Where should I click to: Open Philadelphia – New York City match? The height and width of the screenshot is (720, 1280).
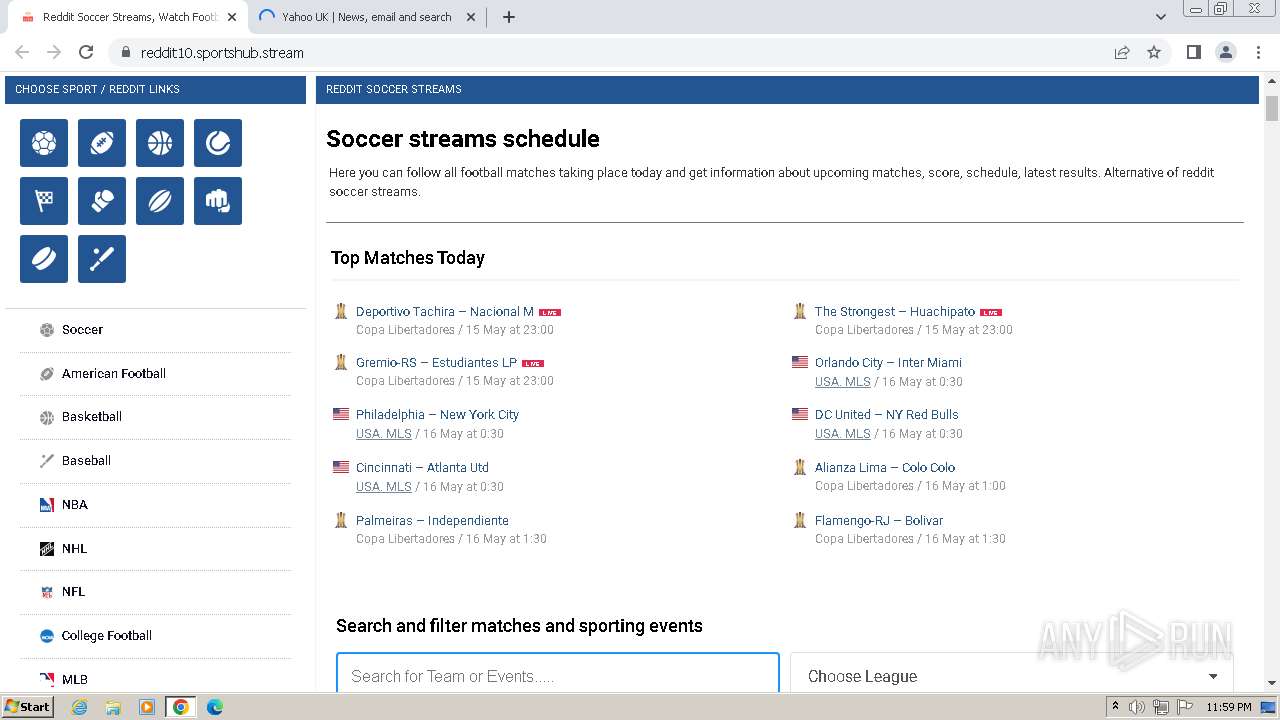[x=437, y=415]
